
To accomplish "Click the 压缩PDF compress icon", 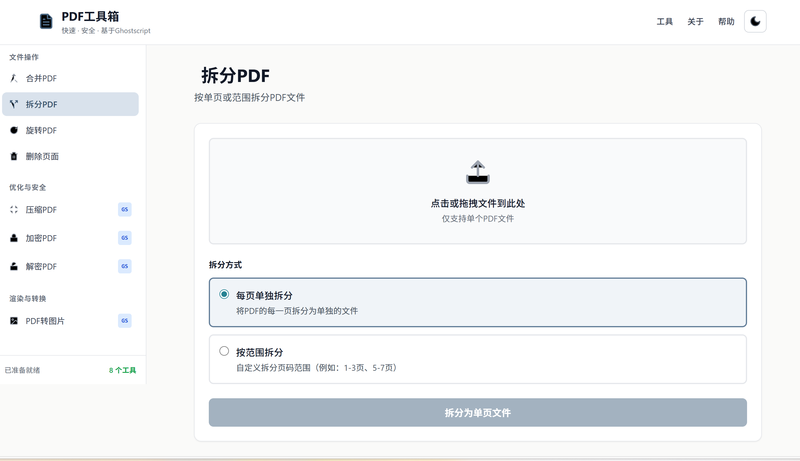I will coord(14,210).
